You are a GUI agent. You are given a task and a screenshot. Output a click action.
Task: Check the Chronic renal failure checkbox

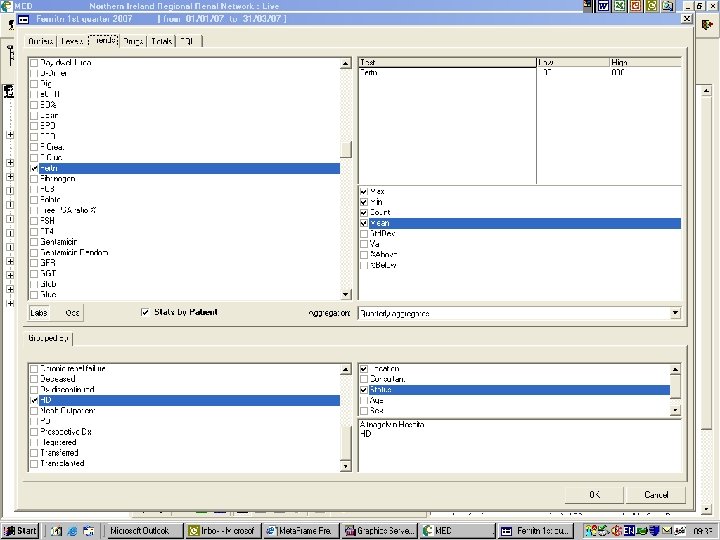coord(34,369)
